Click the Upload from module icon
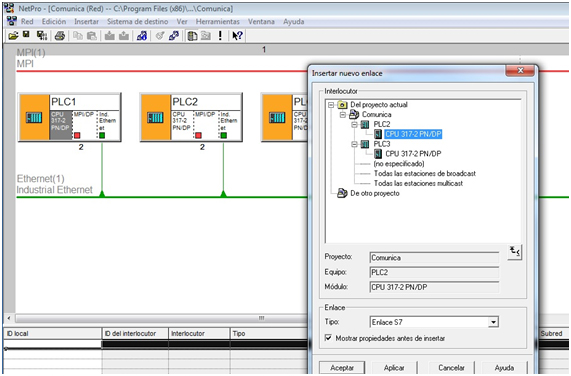This screenshot has width=571, height=376. tap(124, 36)
